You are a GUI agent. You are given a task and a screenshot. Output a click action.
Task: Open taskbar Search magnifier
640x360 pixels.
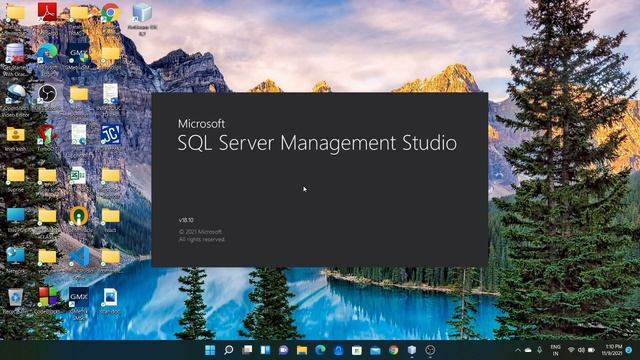point(229,350)
